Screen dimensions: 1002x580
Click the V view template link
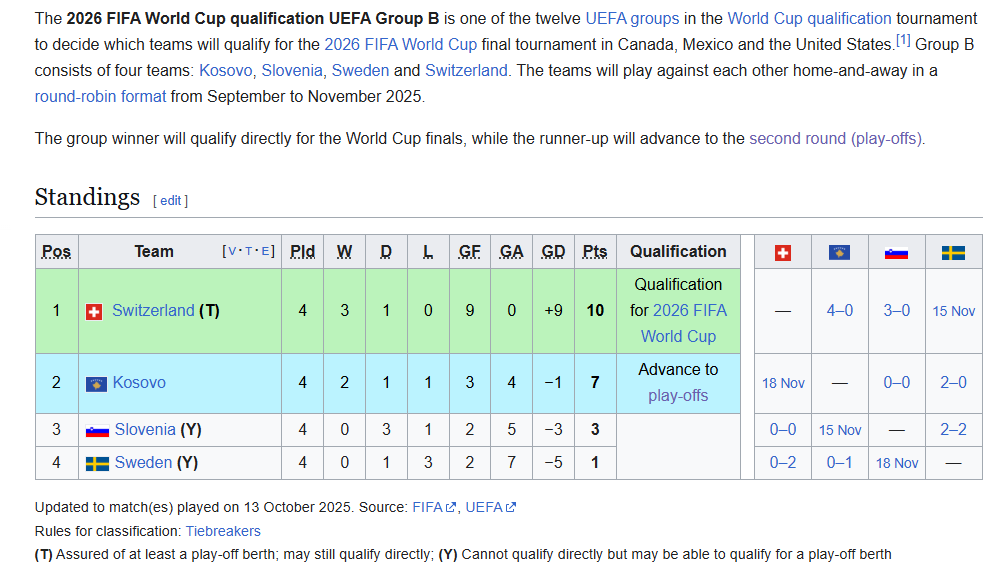[231, 252]
